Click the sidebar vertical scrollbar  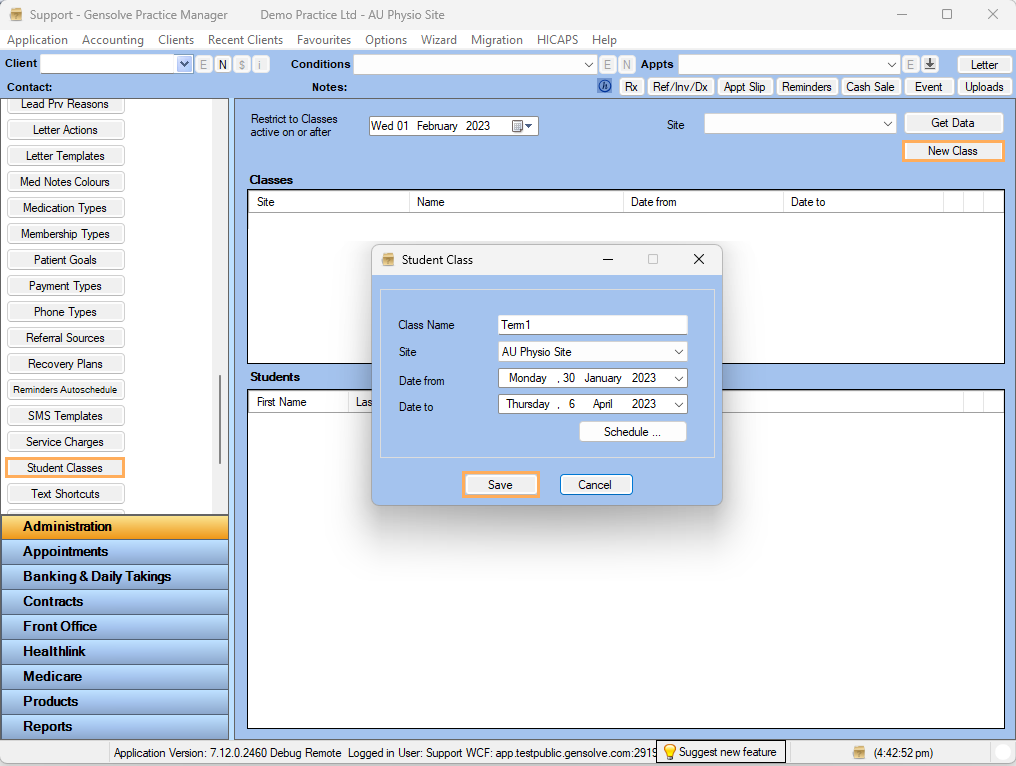[220, 419]
